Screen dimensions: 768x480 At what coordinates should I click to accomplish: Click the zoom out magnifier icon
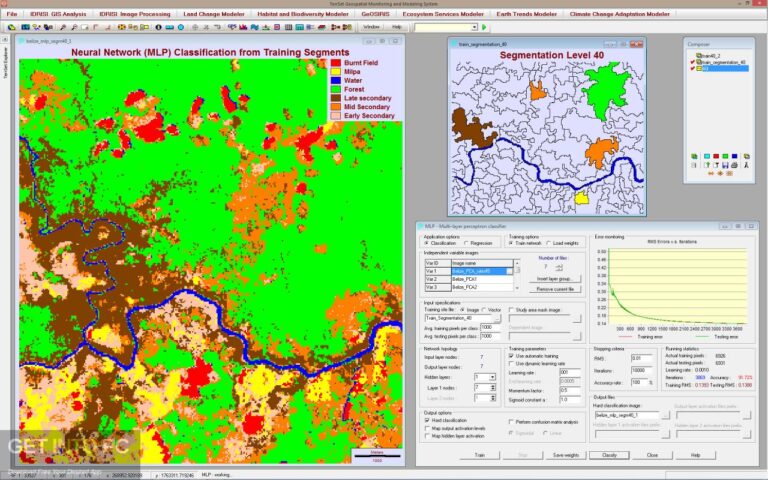pyautogui.click(x=74, y=27)
